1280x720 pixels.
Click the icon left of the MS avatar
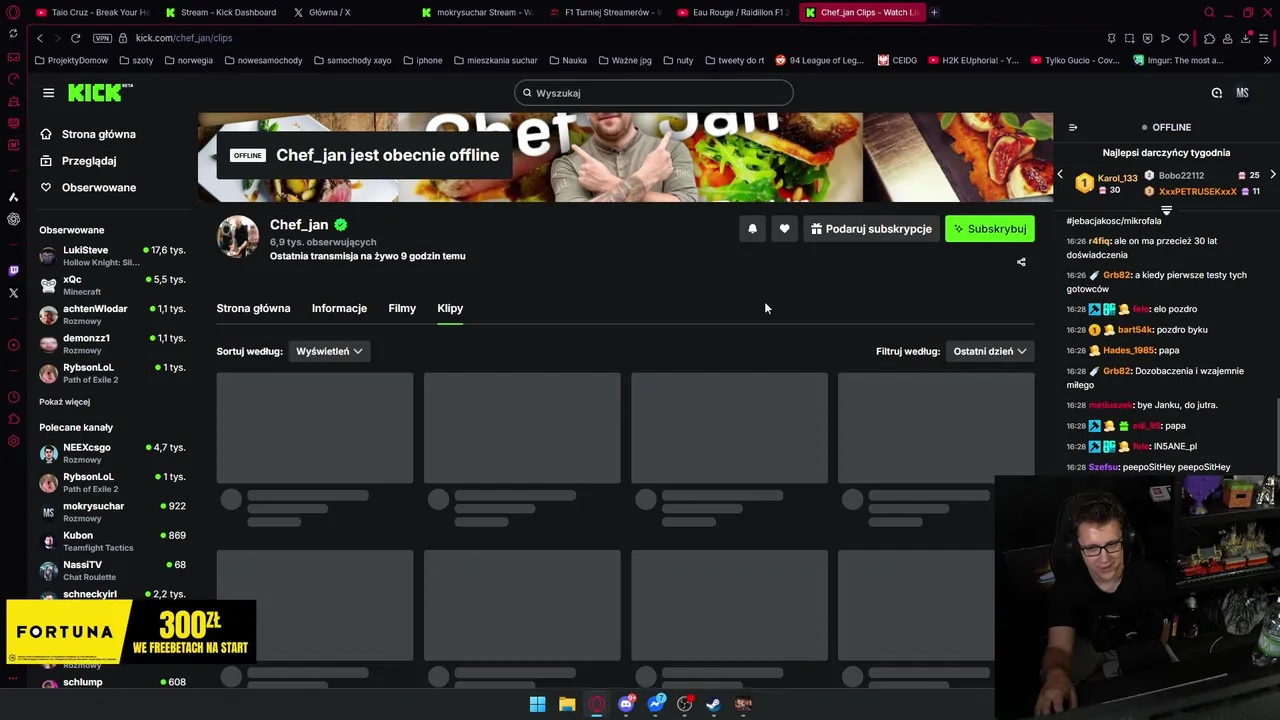(1217, 93)
